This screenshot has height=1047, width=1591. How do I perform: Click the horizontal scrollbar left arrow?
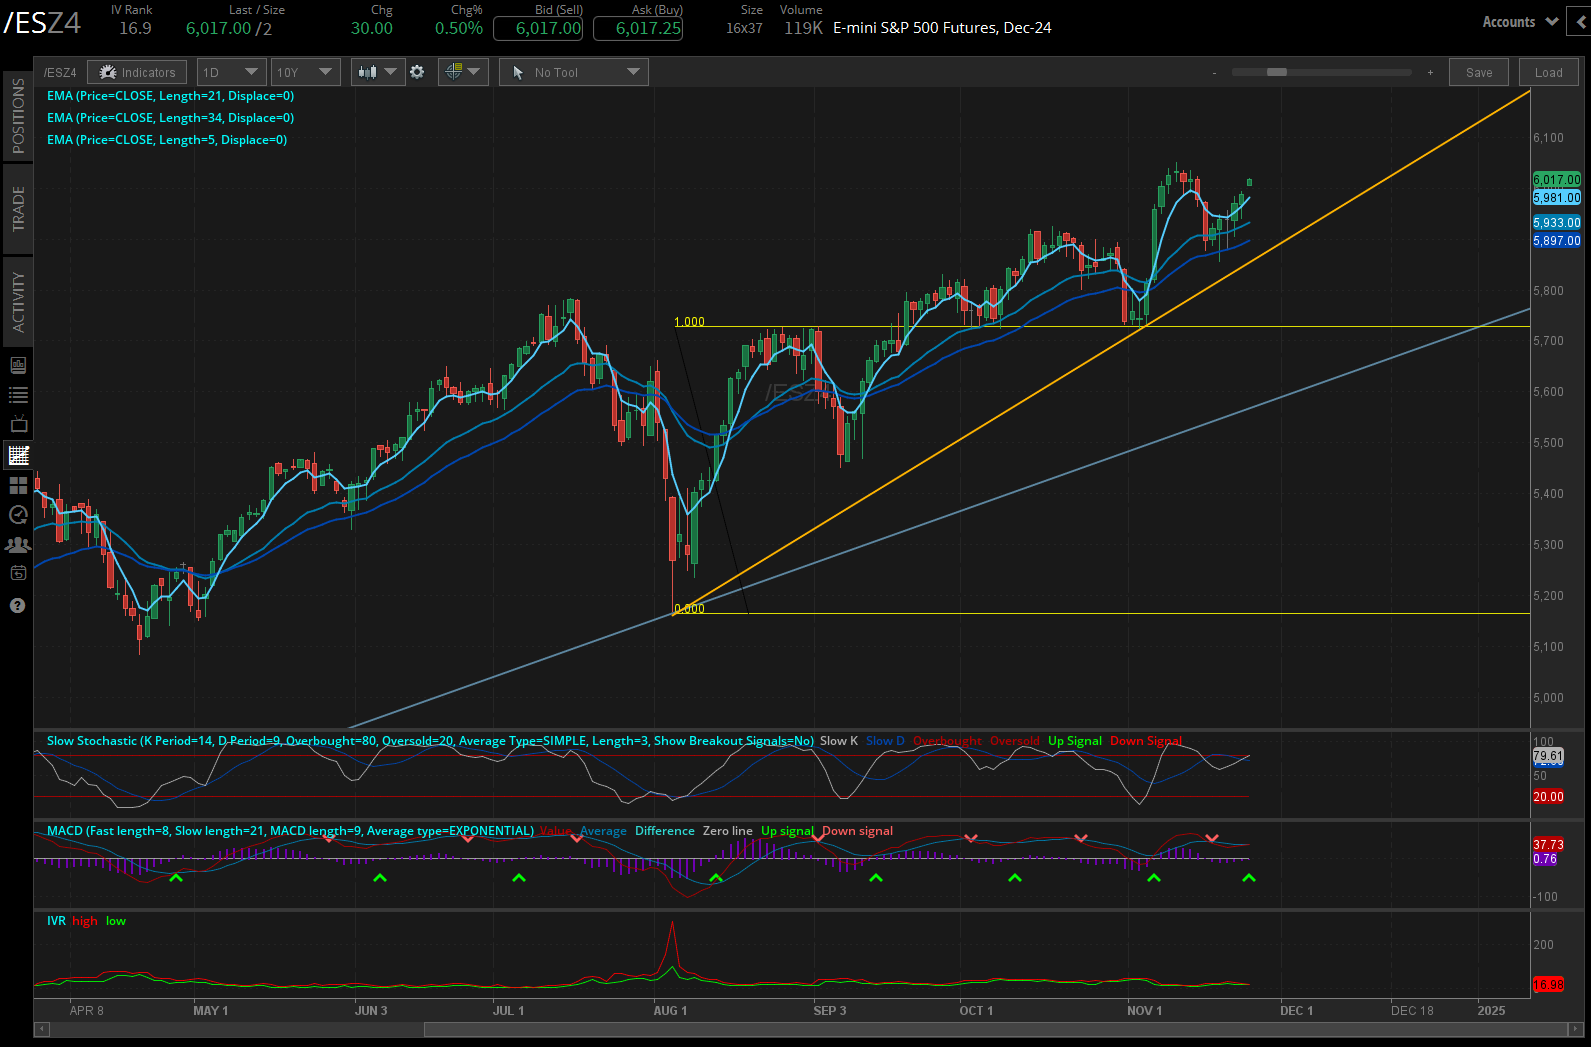[41, 1029]
